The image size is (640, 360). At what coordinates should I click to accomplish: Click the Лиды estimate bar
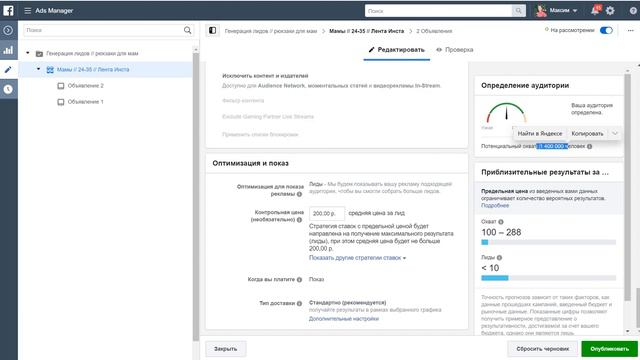pyautogui.click(x=548, y=278)
